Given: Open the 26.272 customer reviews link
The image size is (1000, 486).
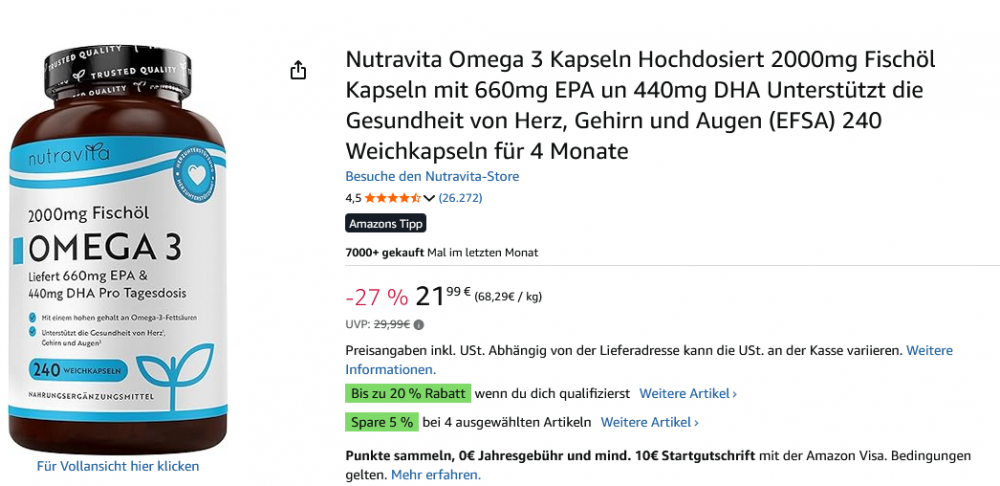Looking at the screenshot, I should (x=460, y=198).
